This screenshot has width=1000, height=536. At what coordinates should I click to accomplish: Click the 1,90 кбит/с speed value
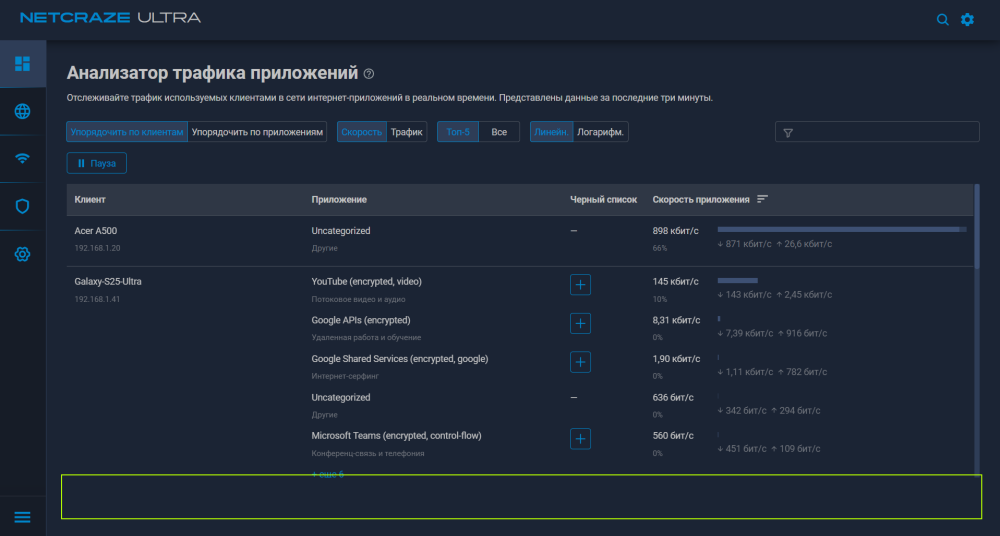pyautogui.click(x=676, y=359)
